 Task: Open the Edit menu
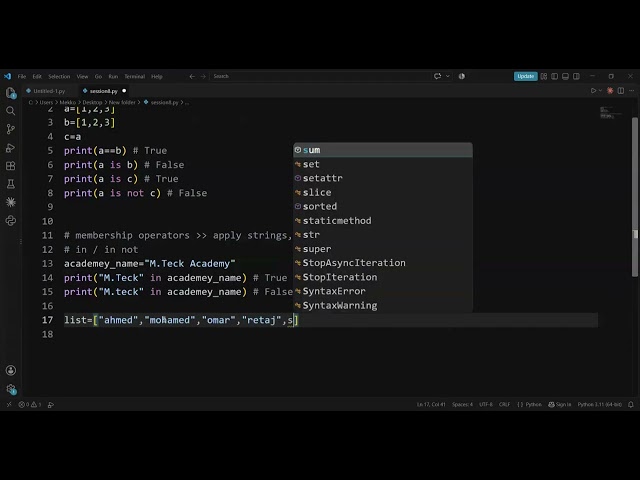click(37, 76)
